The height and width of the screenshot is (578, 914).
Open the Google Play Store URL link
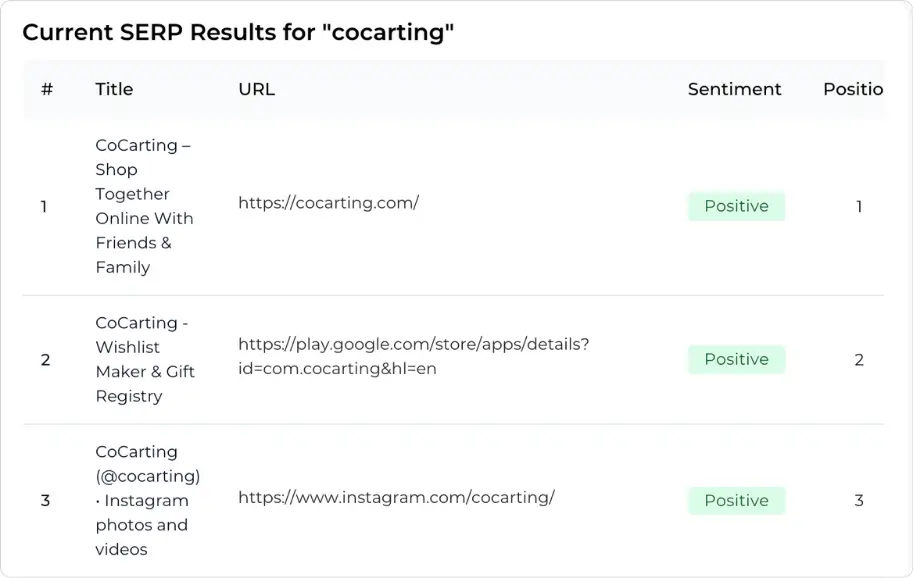[x=413, y=359]
